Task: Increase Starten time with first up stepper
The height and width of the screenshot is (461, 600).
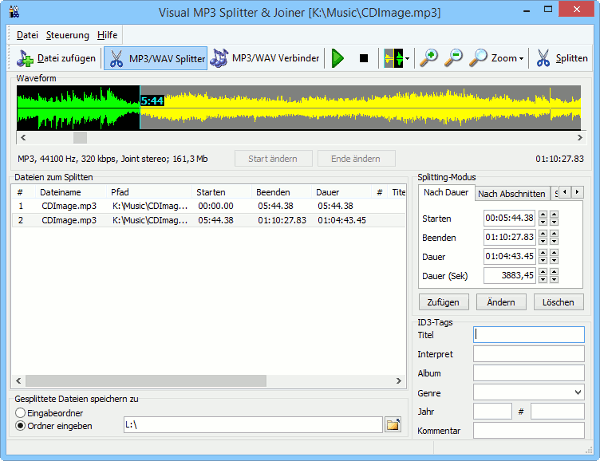Action: [x=543, y=214]
